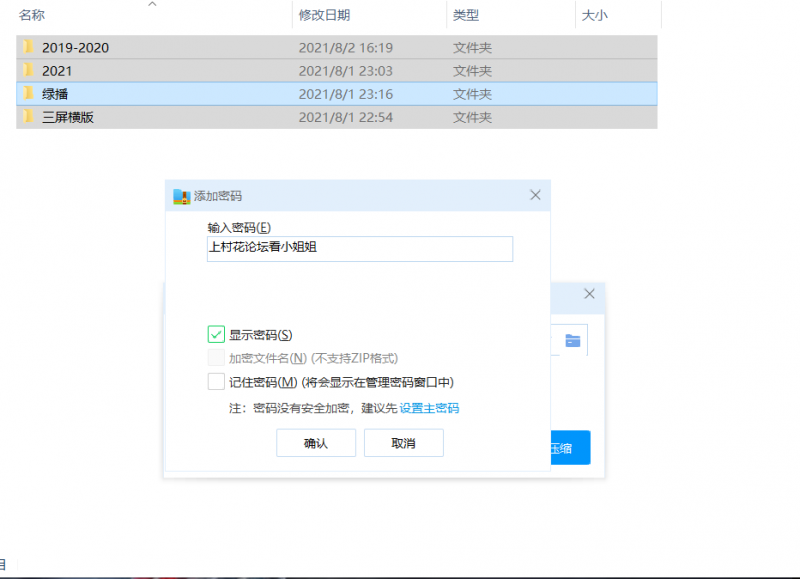Open the 设置主密码 link

(x=429, y=408)
